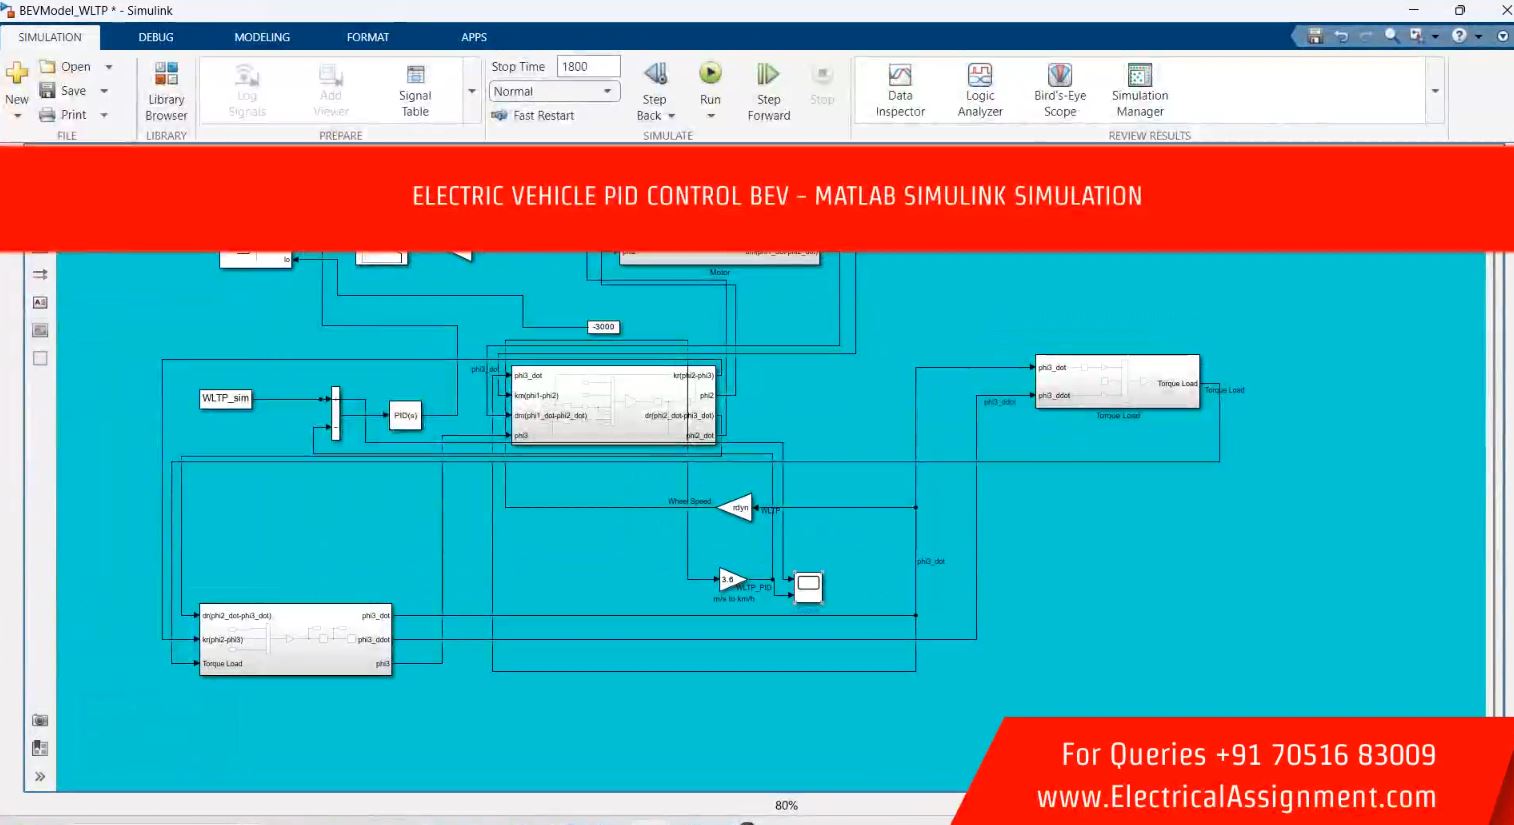The width and height of the screenshot is (1514, 825).
Task: Click the area annotation box icon in left palette
Action: [40, 358]
